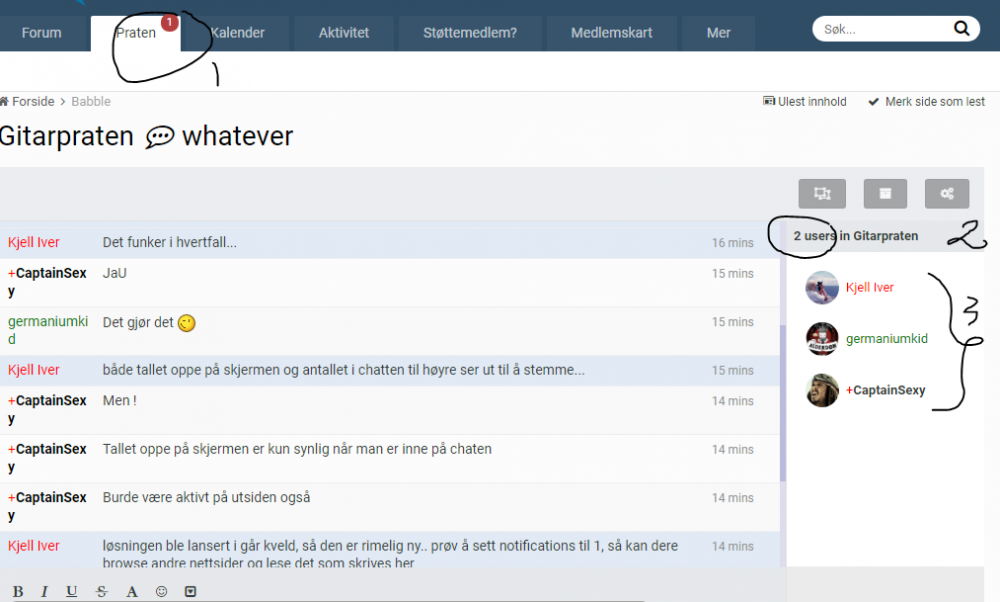Switch to the Kalender tab
Screen dimensions: 1000x602
pyautogui.click(x=237, y=33)
